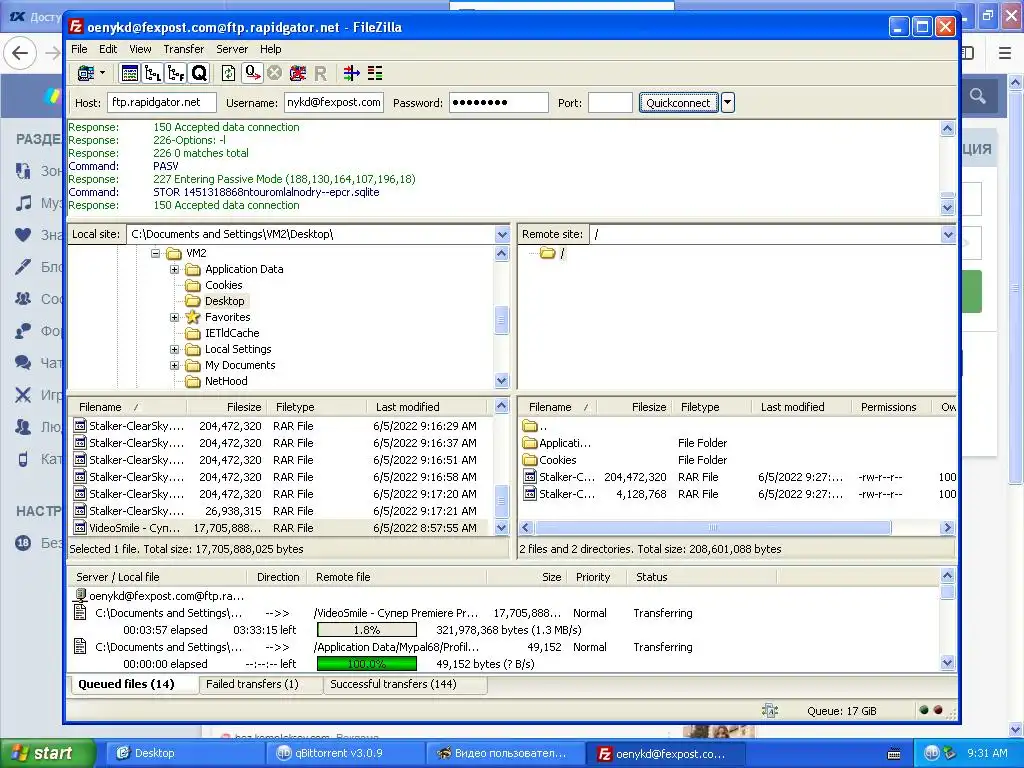1024x768 pixels.
Task: Open the Local site path dropdown
Action: pyautogui.click(x=502, y=234)
